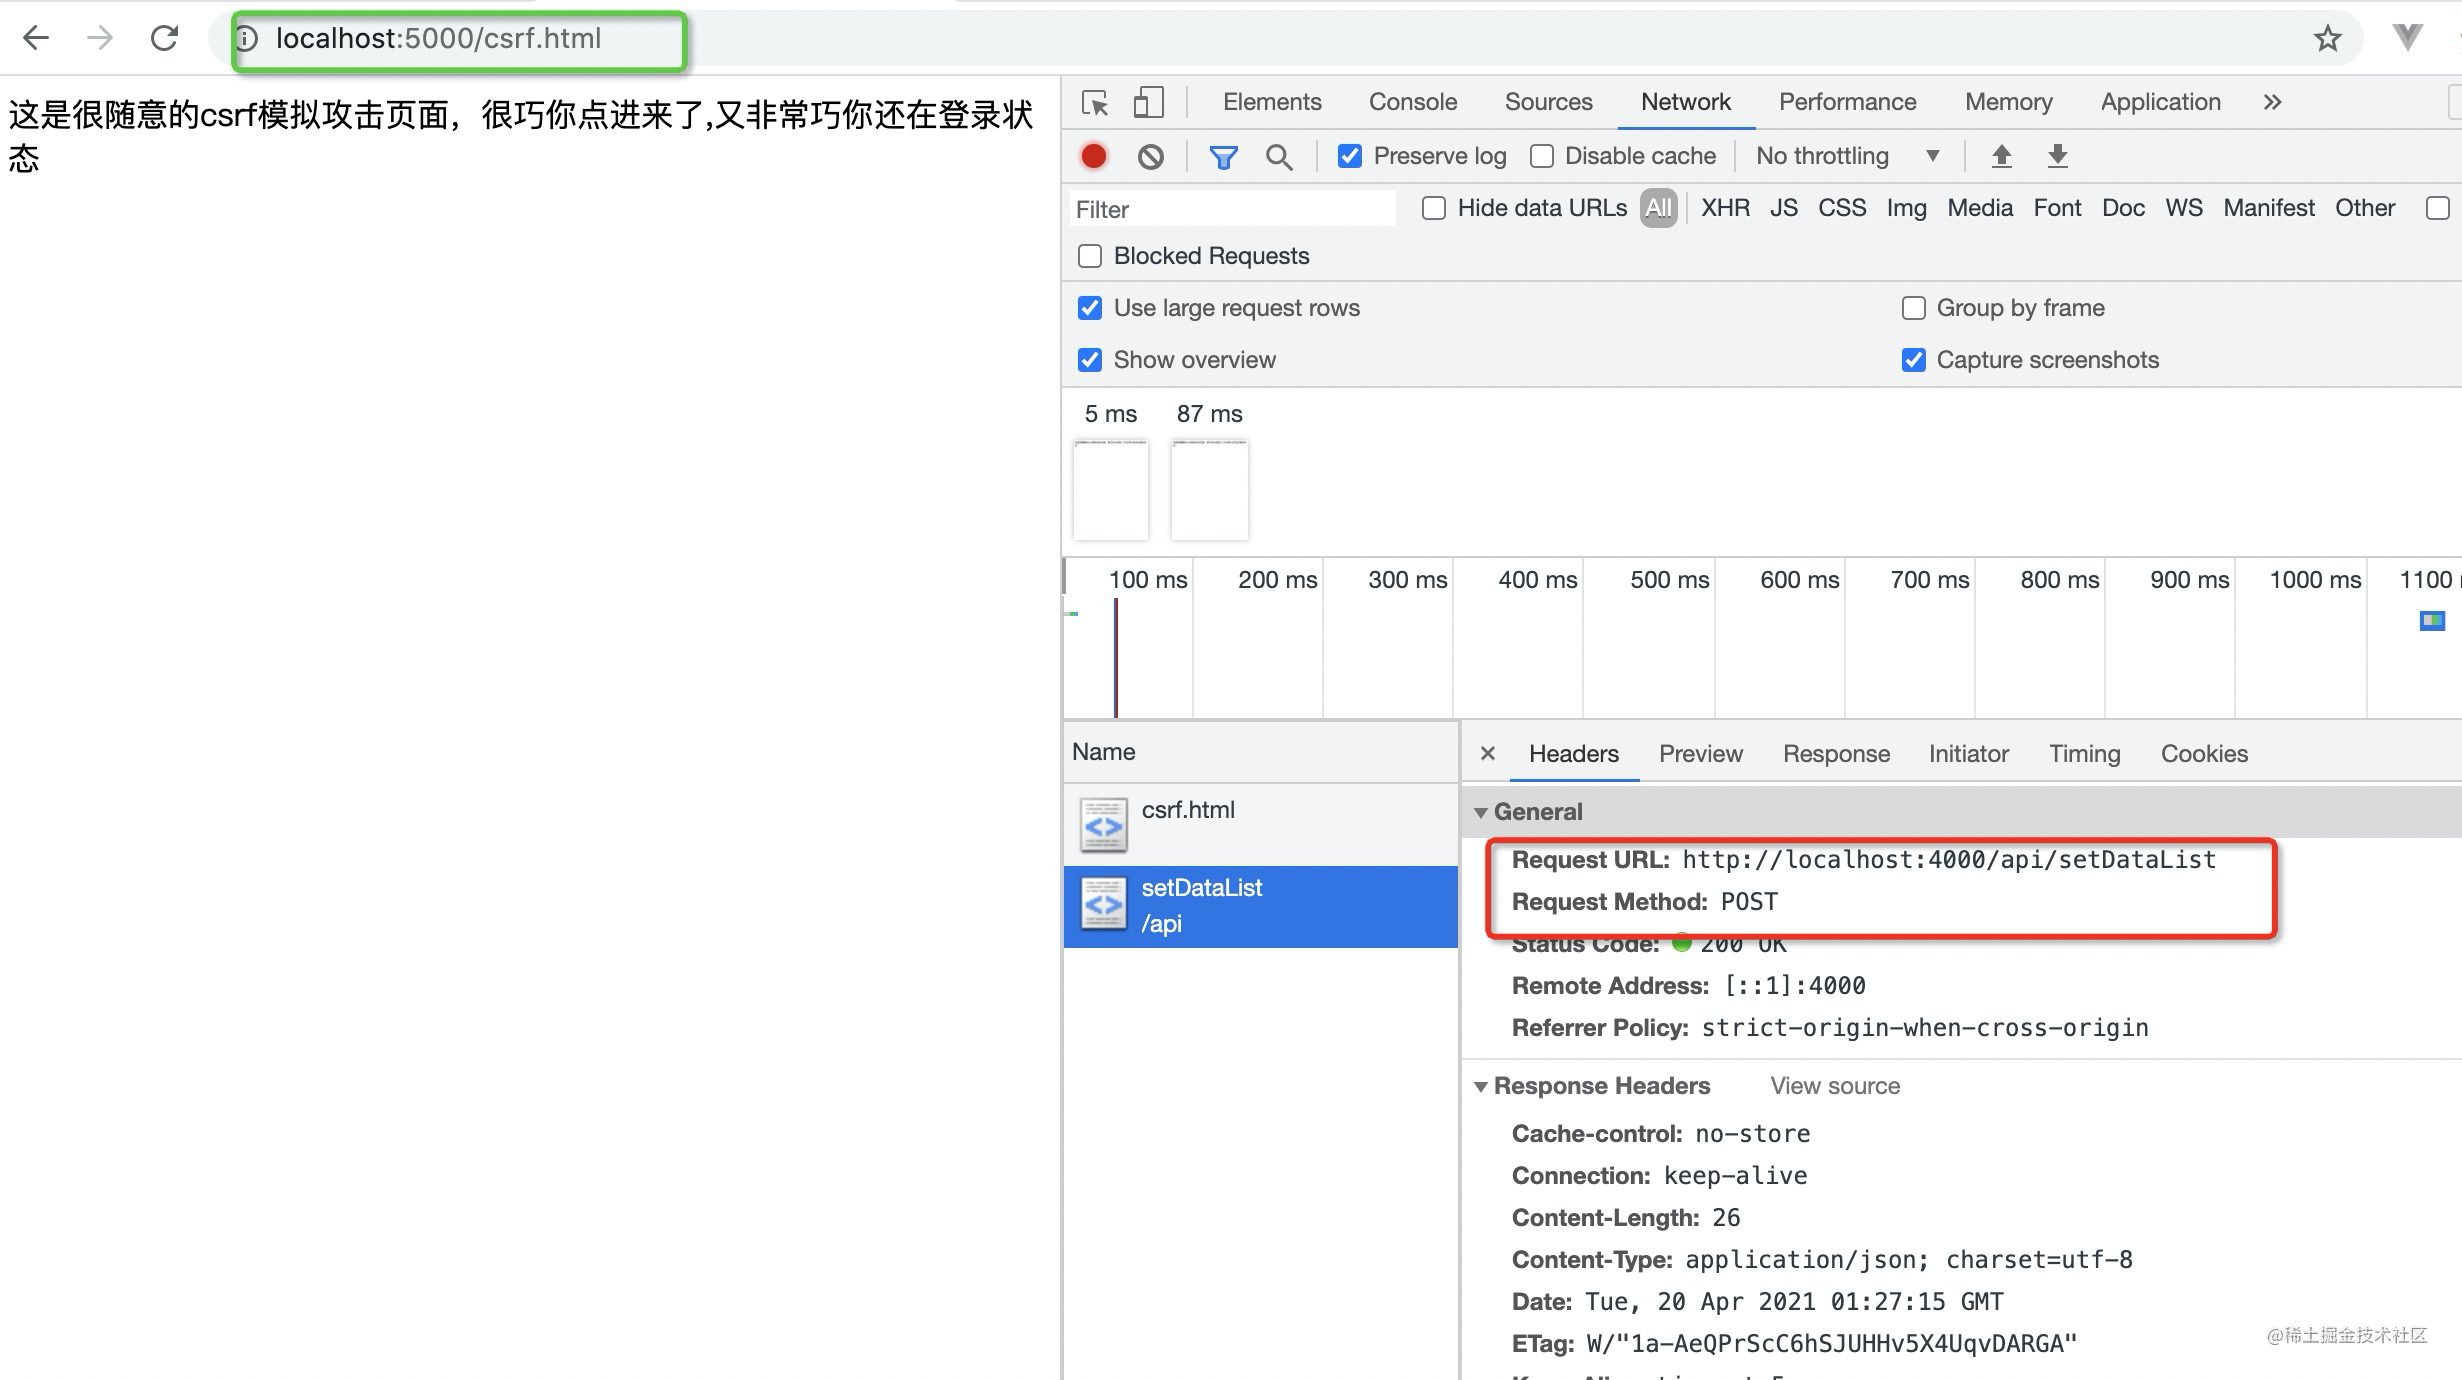Click View source for Response Headers
The width and height of the screenshot is (2462, 1380).
tap(1835, 1086)
